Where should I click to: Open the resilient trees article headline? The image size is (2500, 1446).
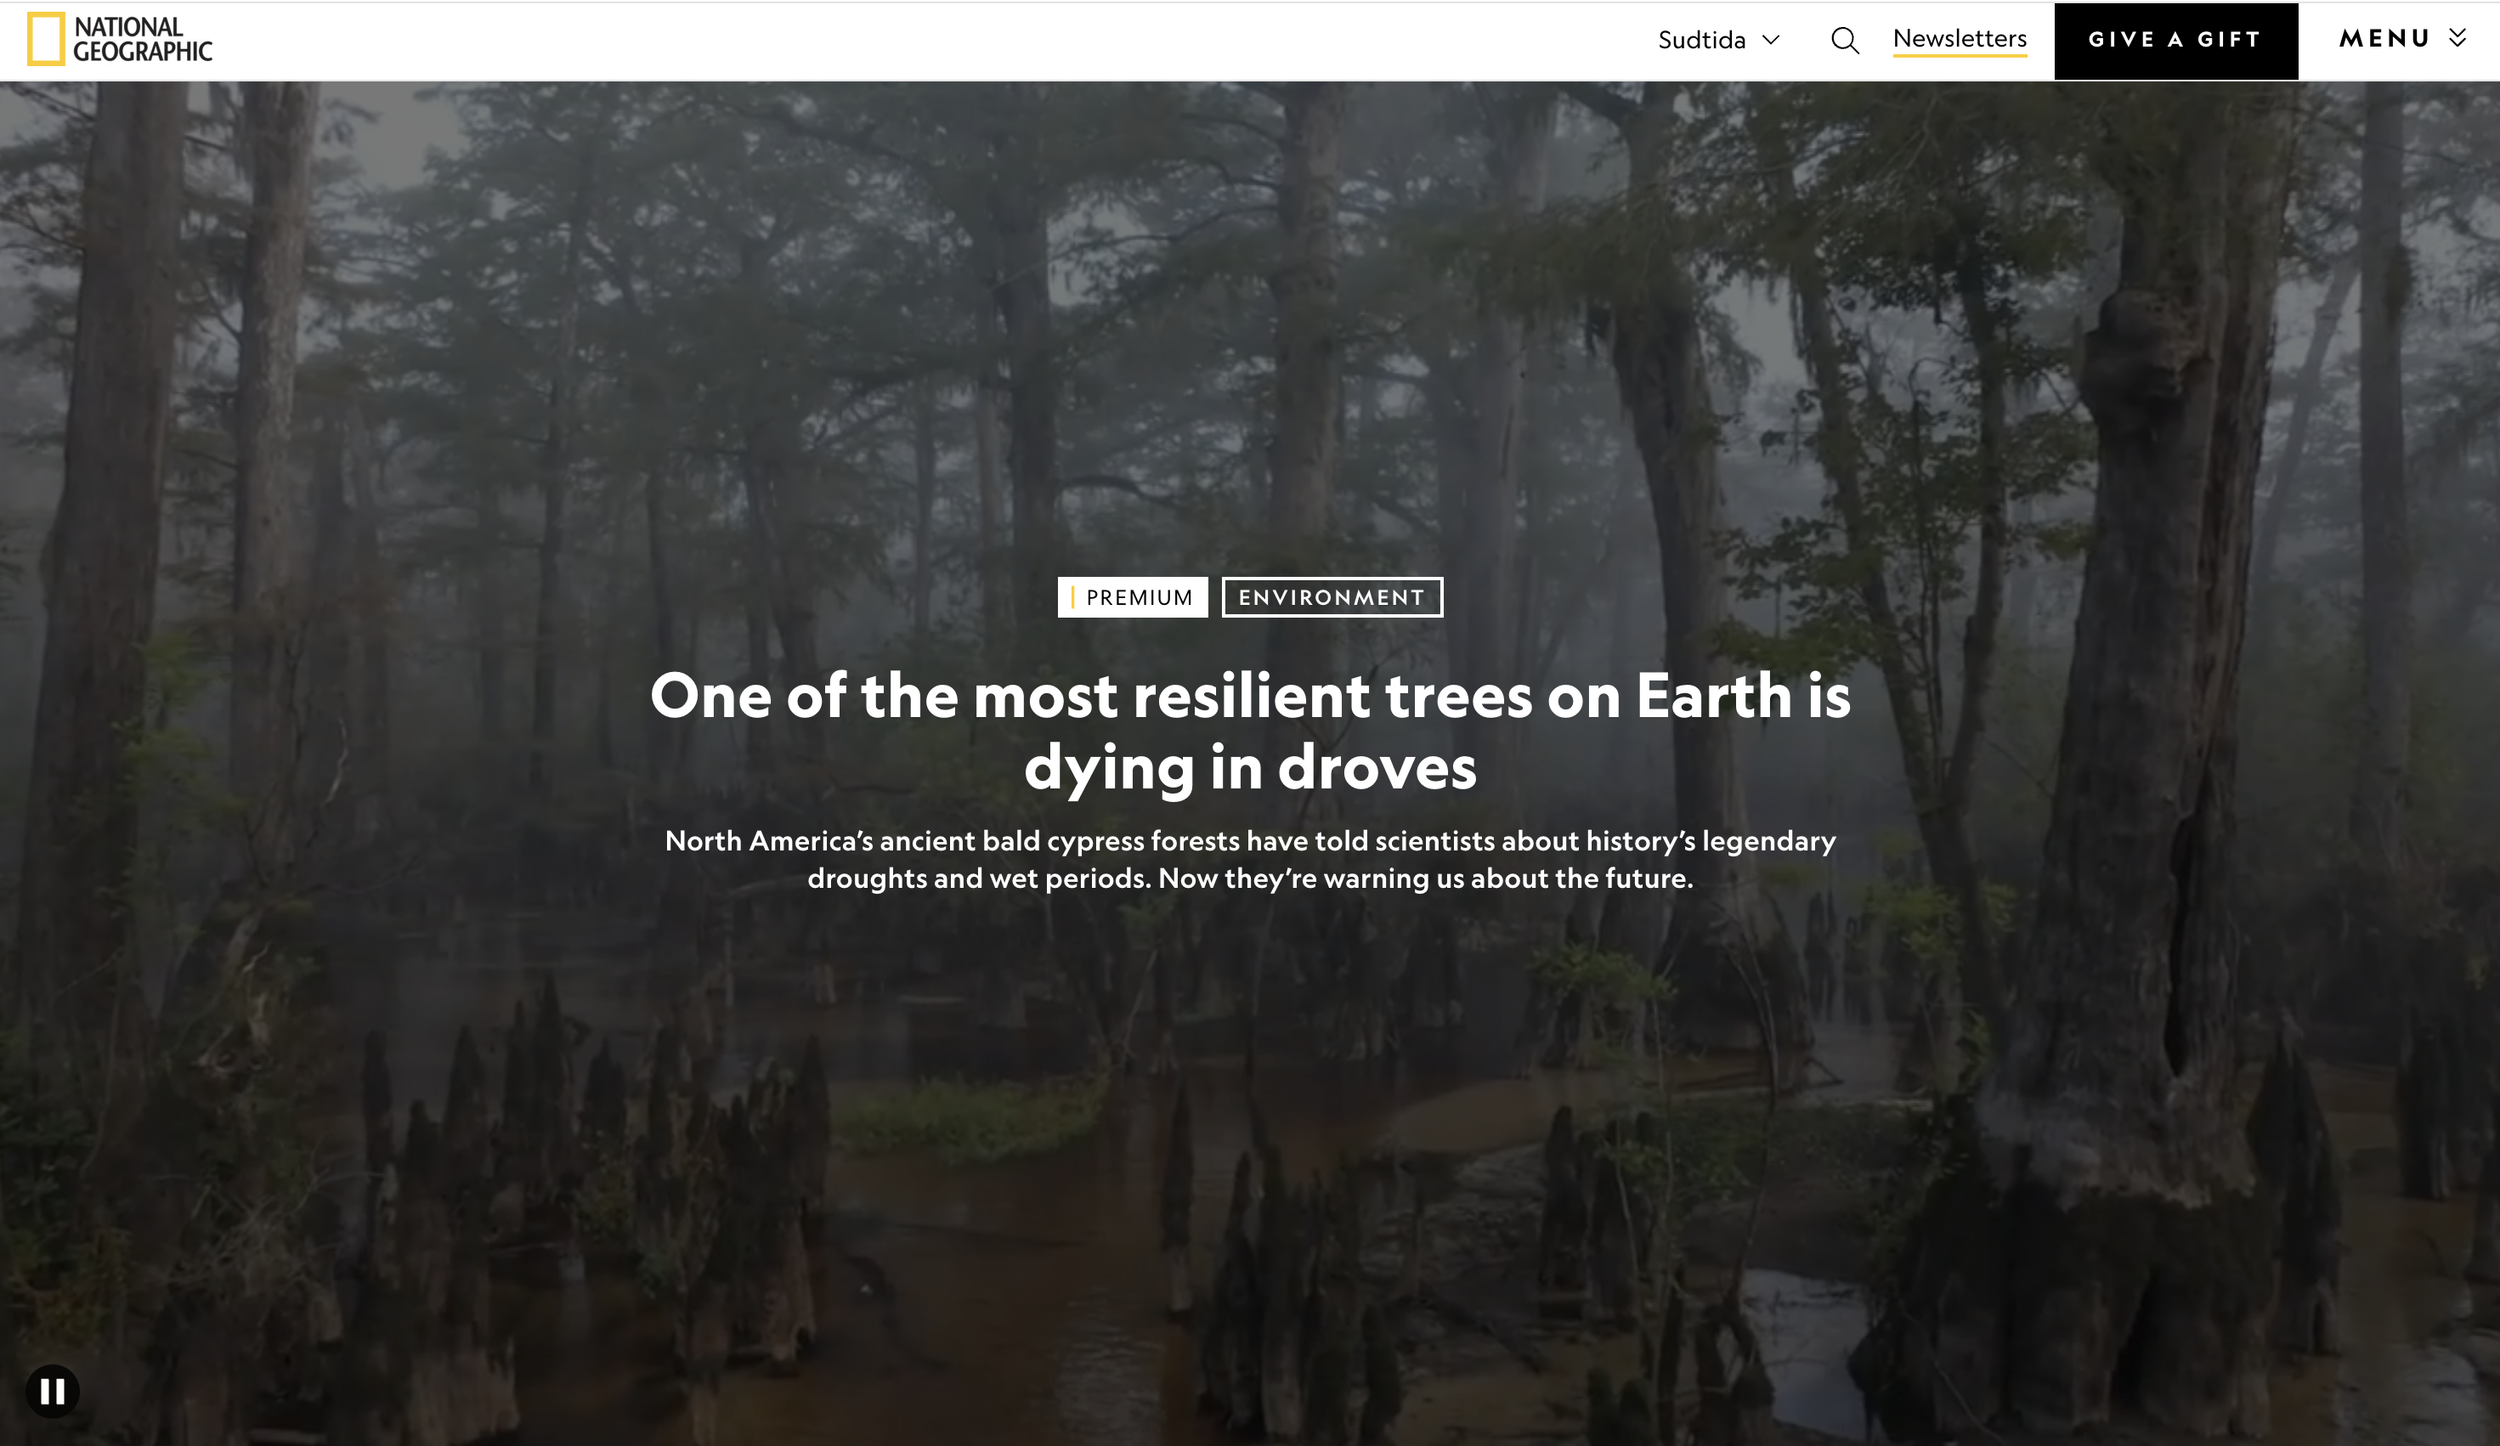(x=1250, y=696)
